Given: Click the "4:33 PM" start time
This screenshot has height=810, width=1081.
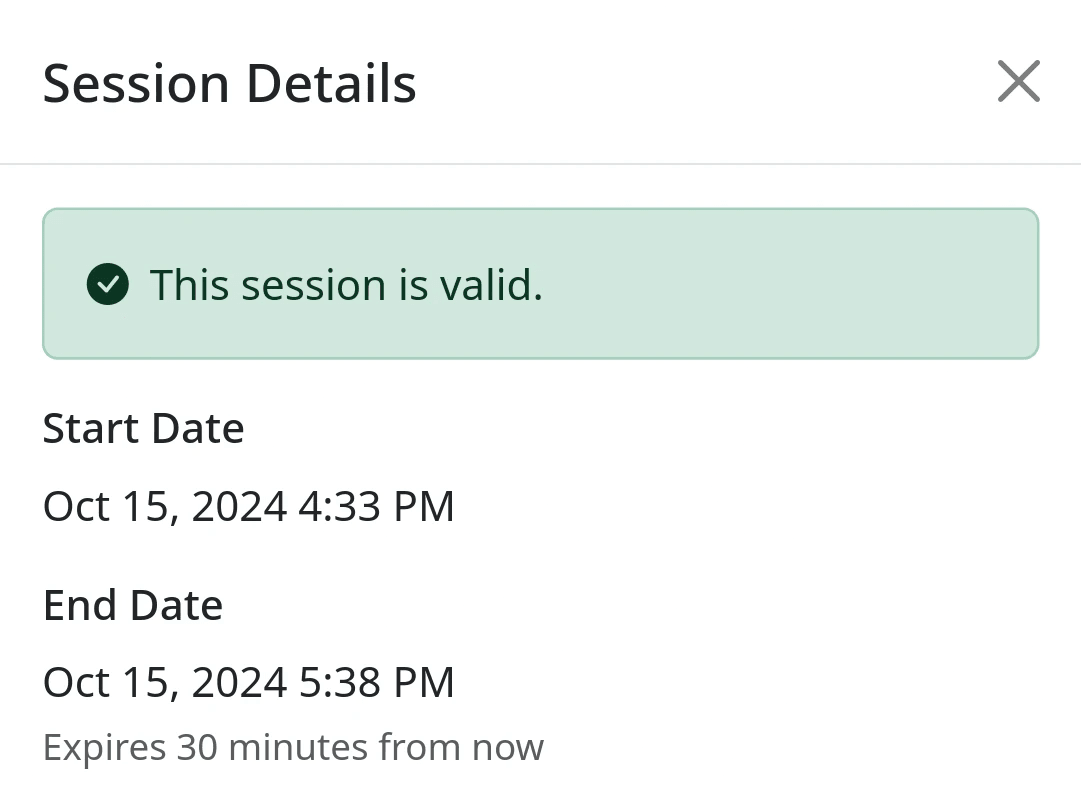Looking at the screenshot, I should [x=377, y=506].
